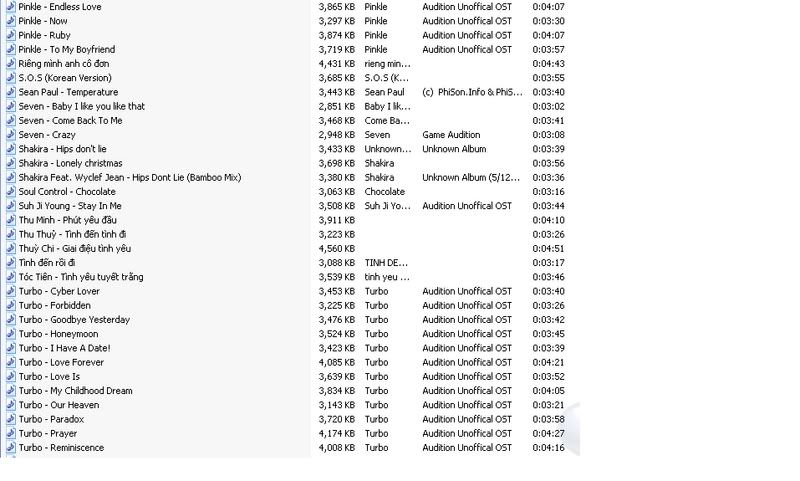Select the audio icon beside Turbo - Paradox
The image size is (800, 481).
coord(11,420)
